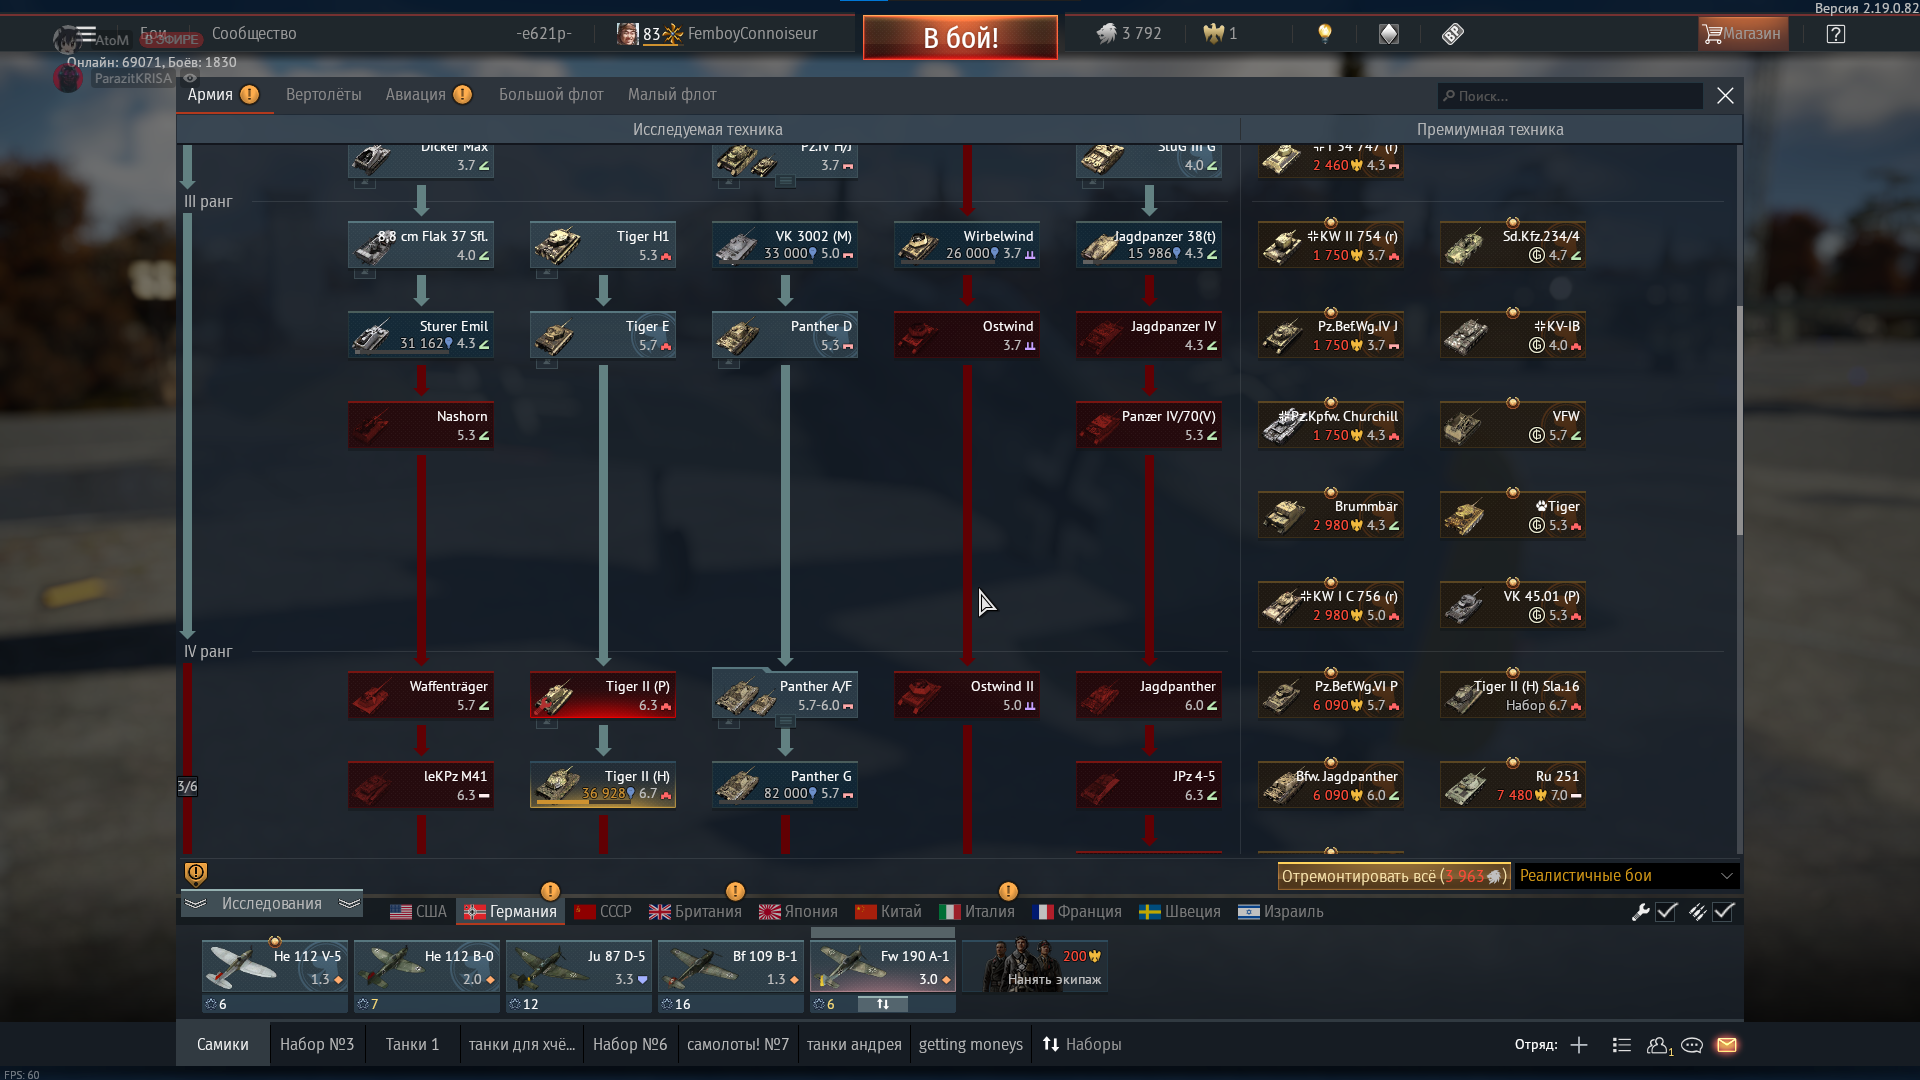Select the Tiger H1 tank

(x=603, y=245)
